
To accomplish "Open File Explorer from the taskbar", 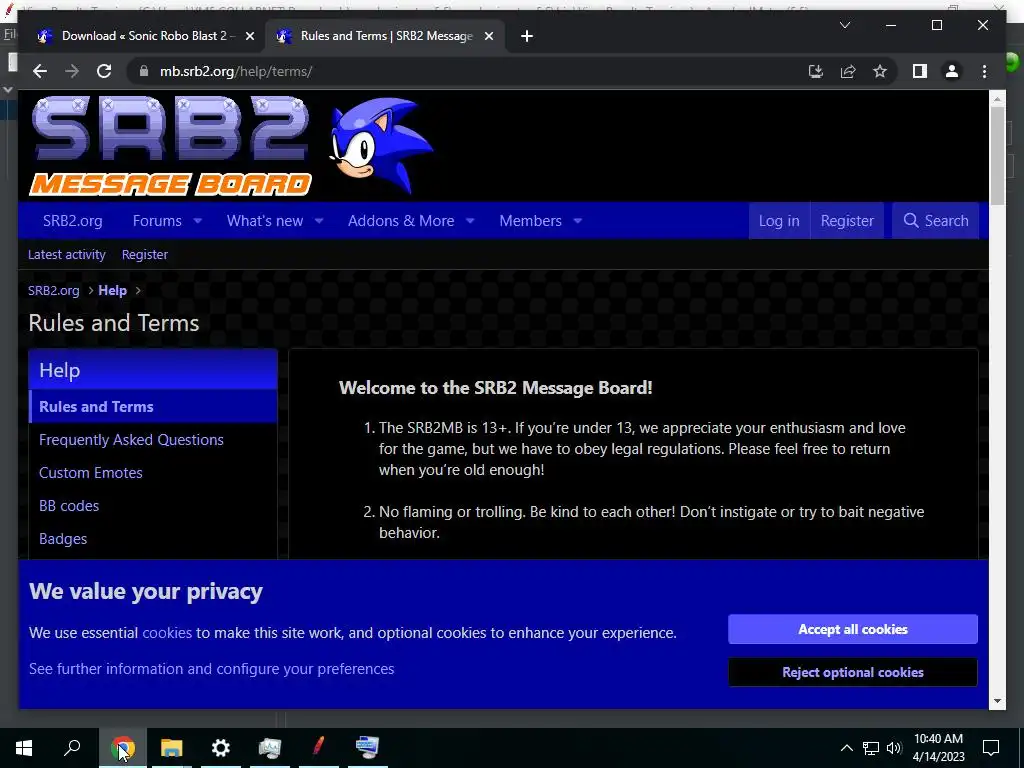I will point(171,748).
